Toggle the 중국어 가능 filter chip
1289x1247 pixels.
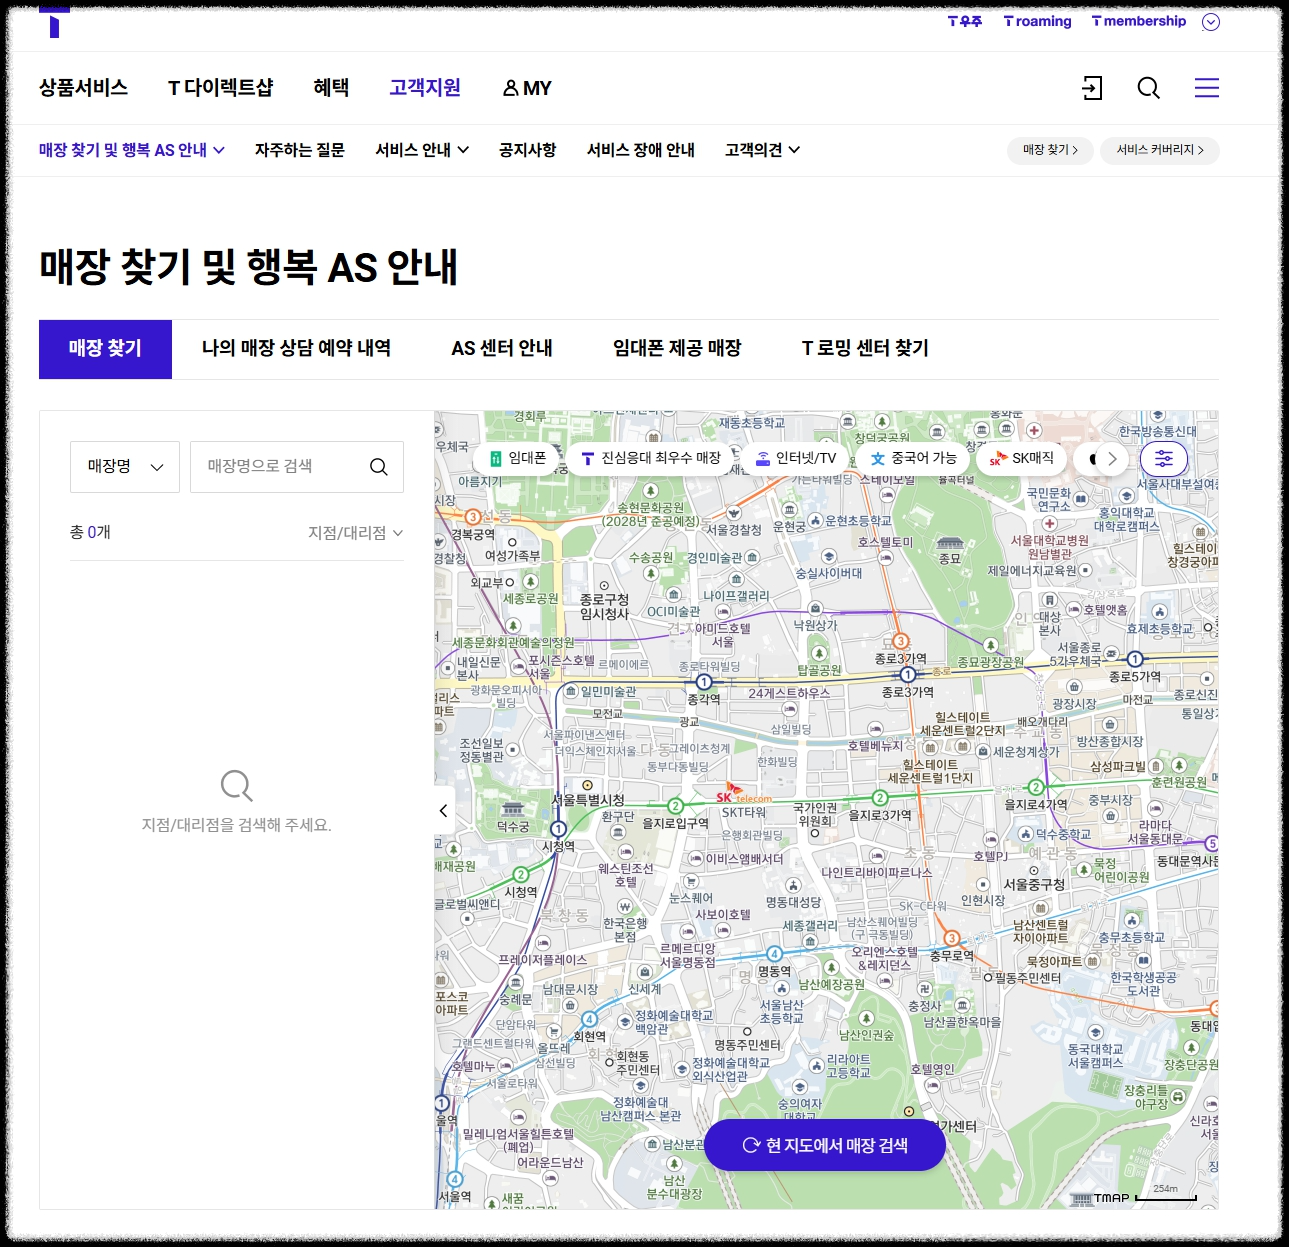click(x=913, y=458)
